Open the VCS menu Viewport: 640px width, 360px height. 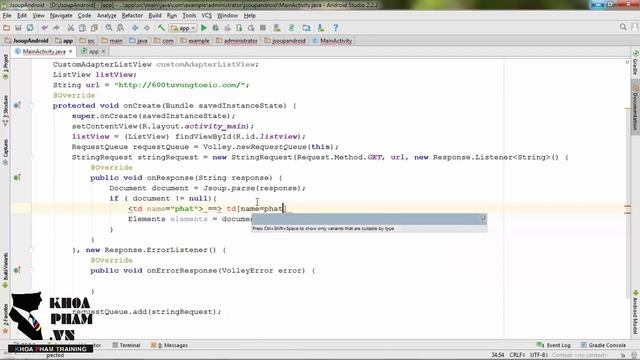(207, 16)
